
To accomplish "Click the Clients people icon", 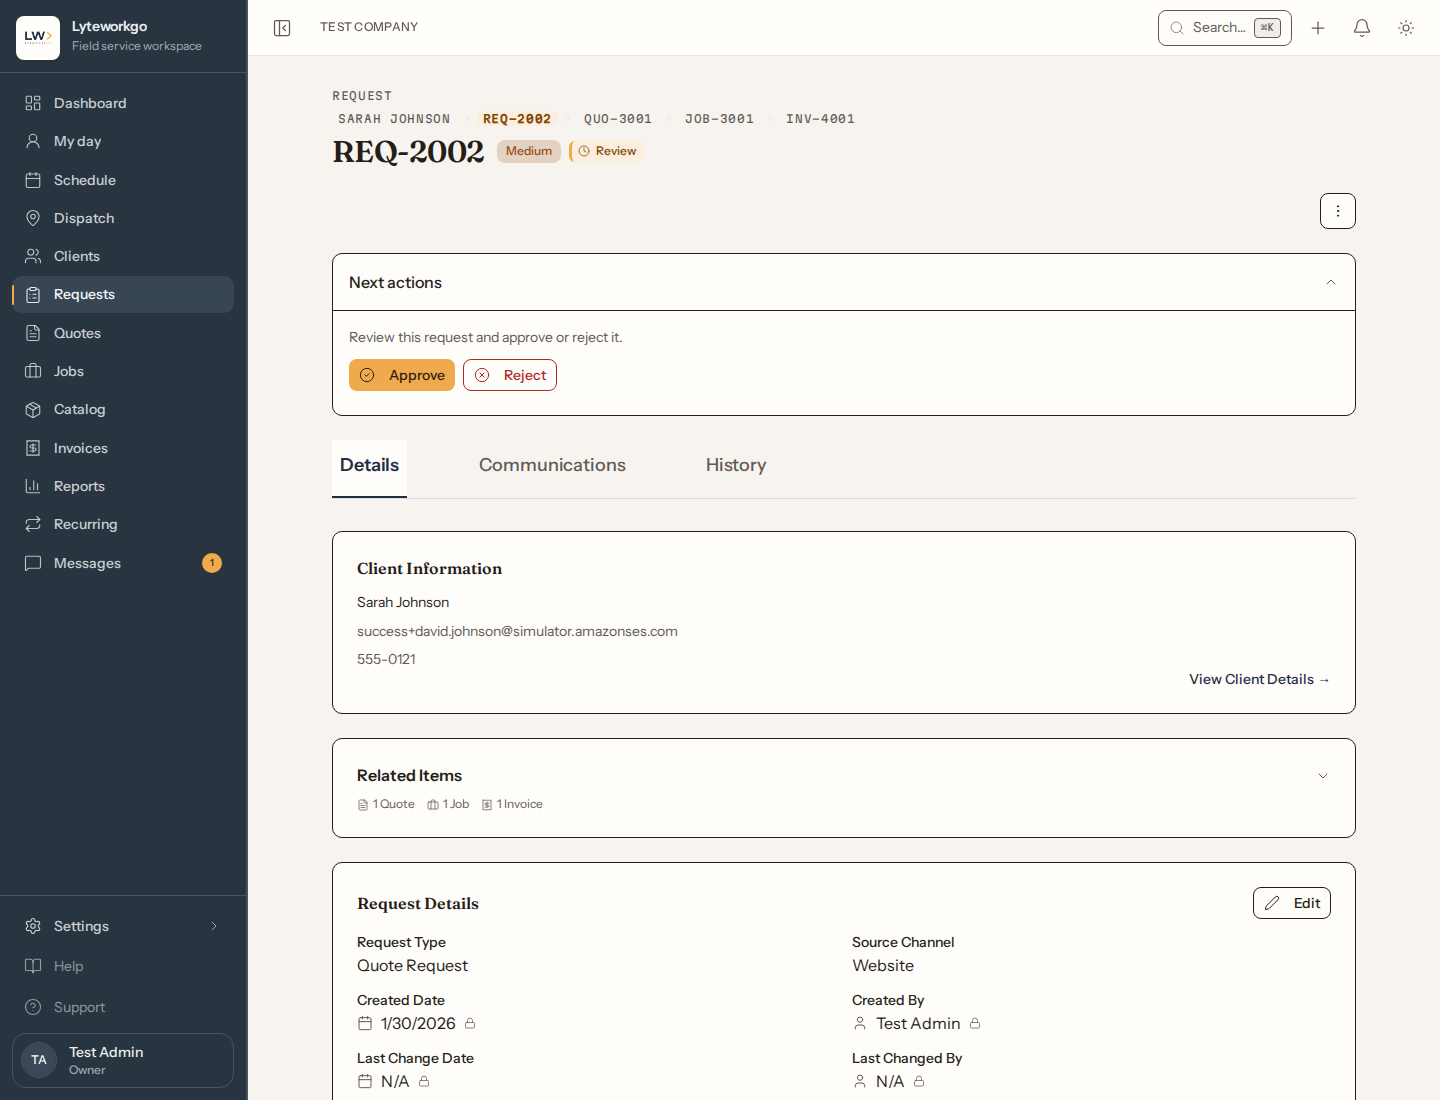I will 33,256.
